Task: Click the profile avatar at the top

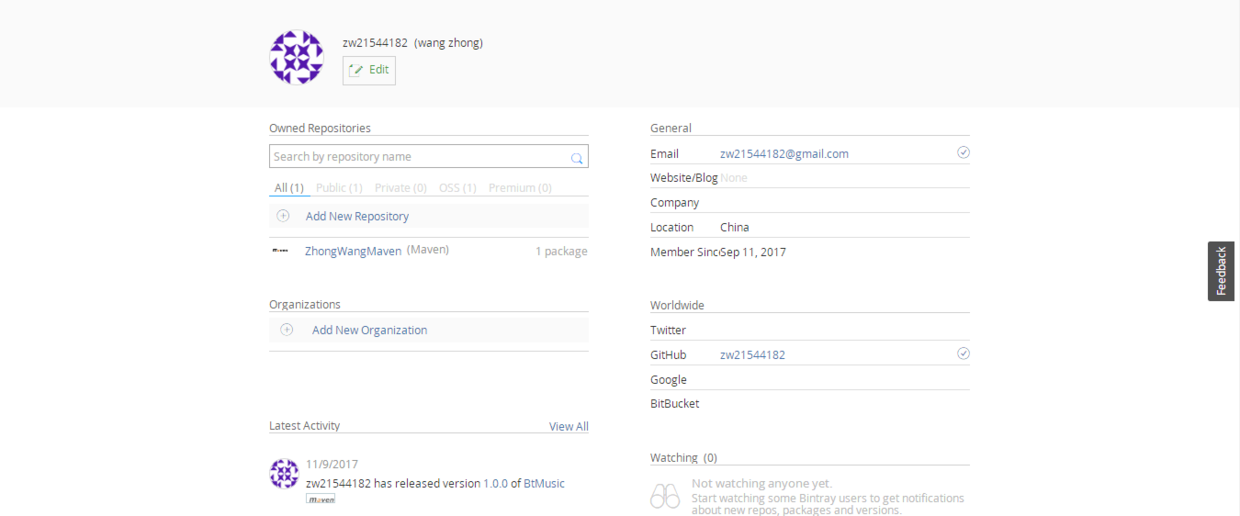Action: pyautogui.click(x=297, y=57)
